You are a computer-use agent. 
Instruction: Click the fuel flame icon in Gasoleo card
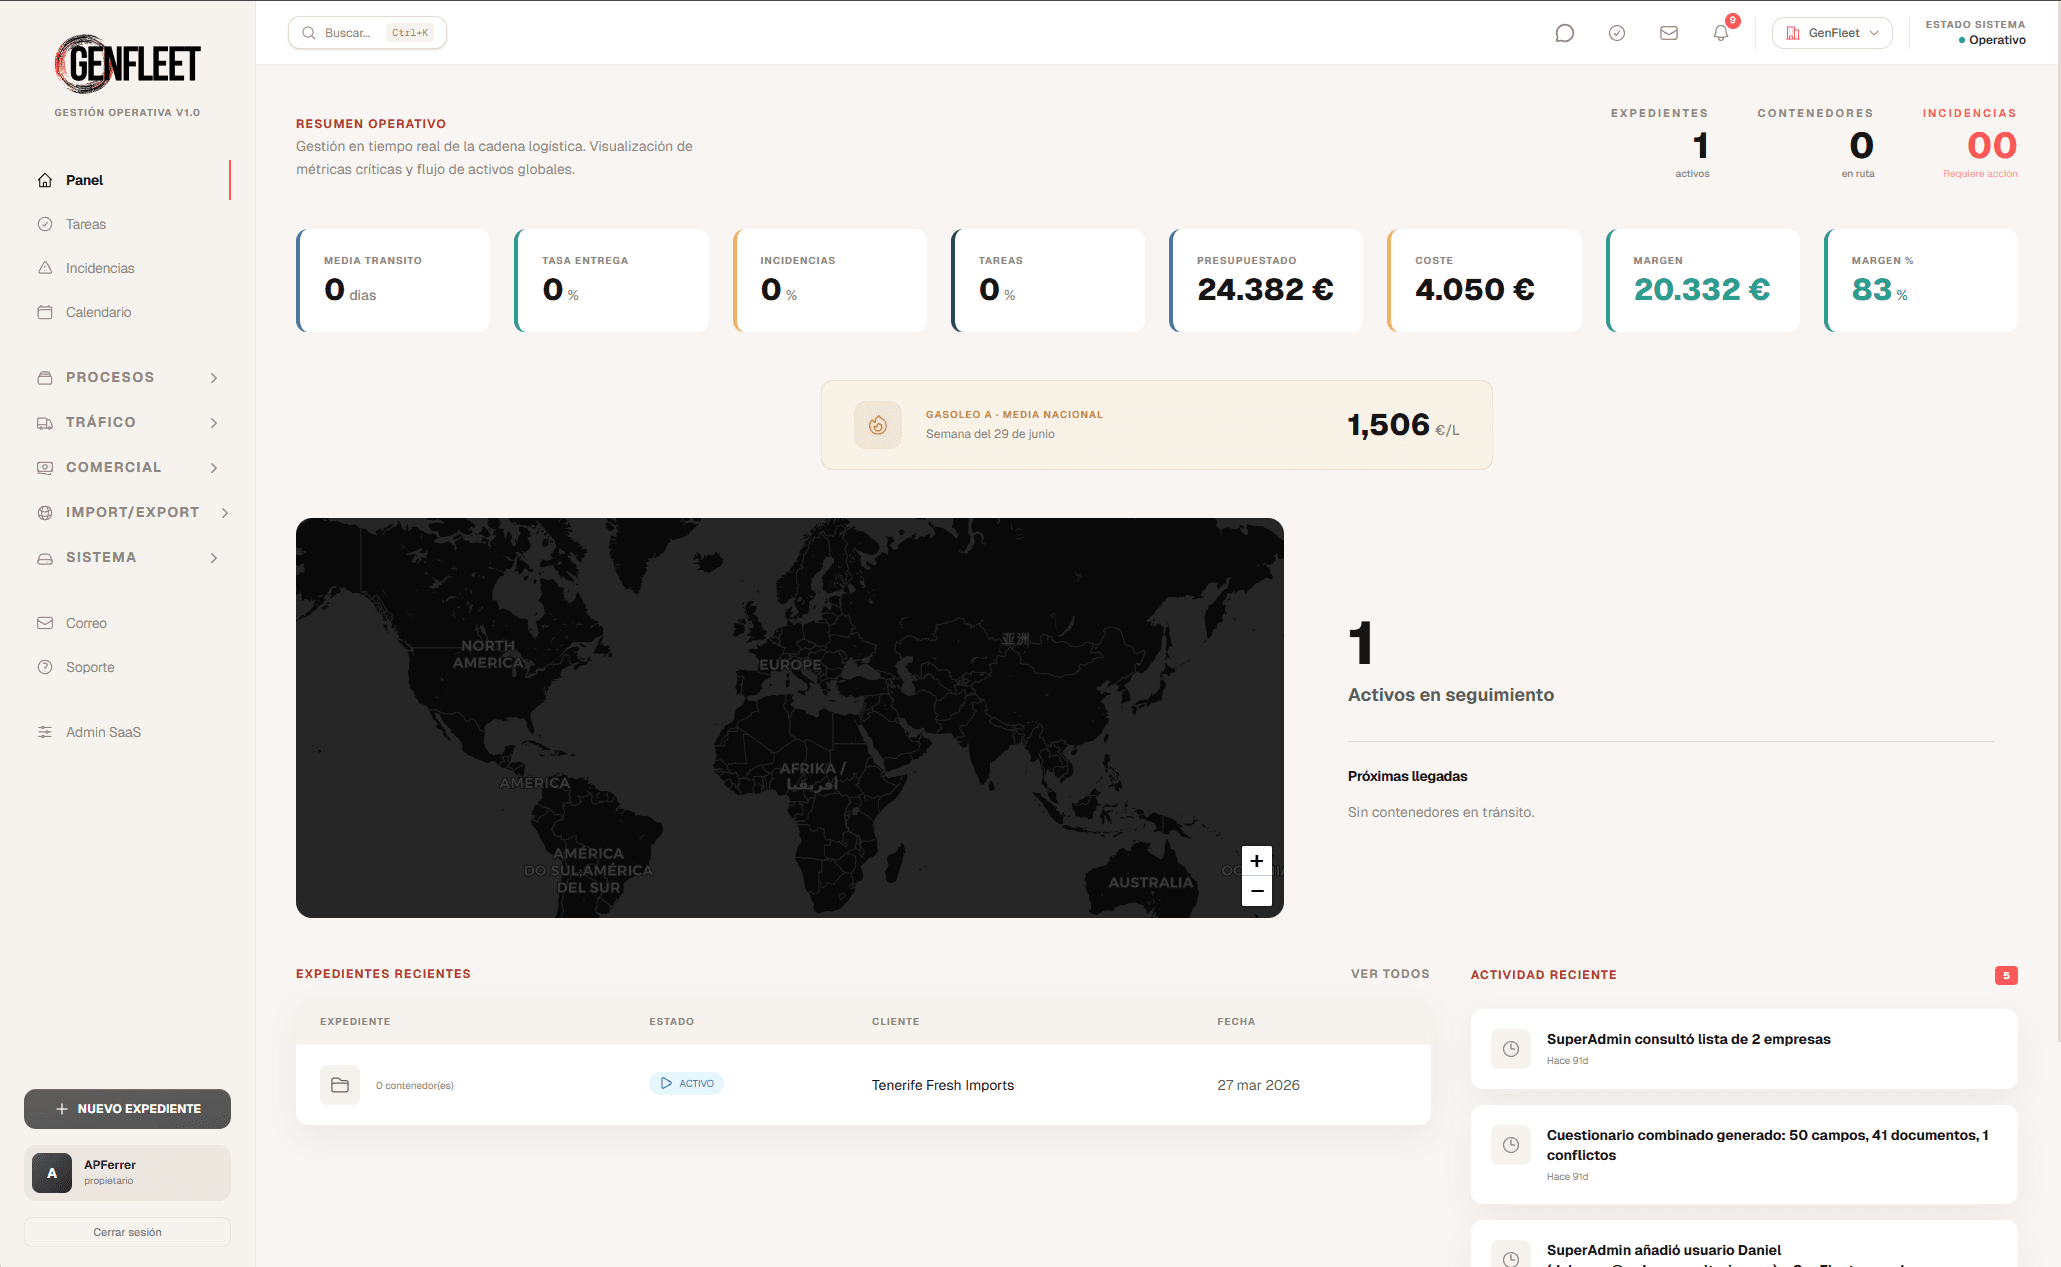pyautogui.click(x=878, y=425)
